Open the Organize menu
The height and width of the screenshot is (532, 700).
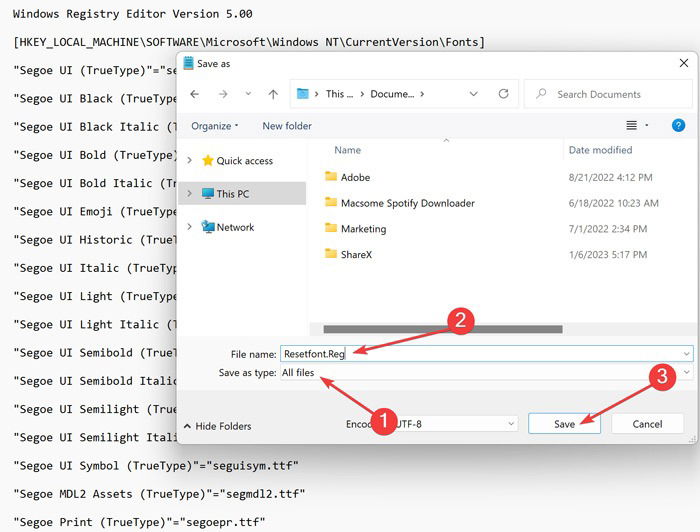[214, 126]
